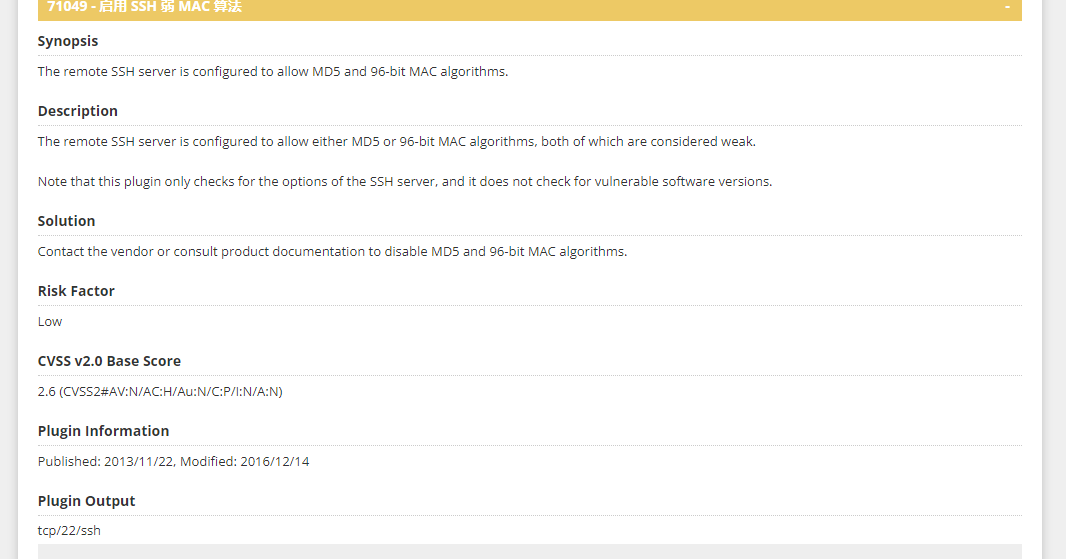Screen dimensions: 1066x559
Task: Click the CVSS v2.0 Base Score heading
Action: (x=109, y=361)
